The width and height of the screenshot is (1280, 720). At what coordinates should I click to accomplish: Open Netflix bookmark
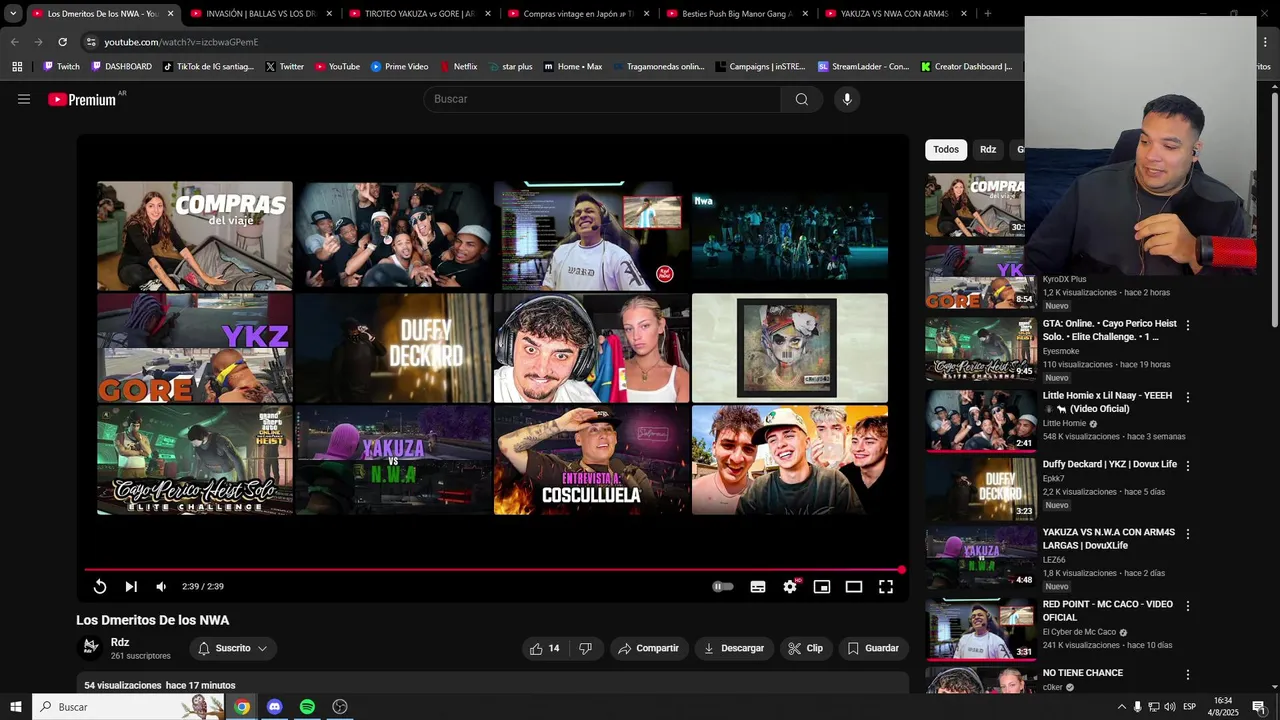(459, 67)
